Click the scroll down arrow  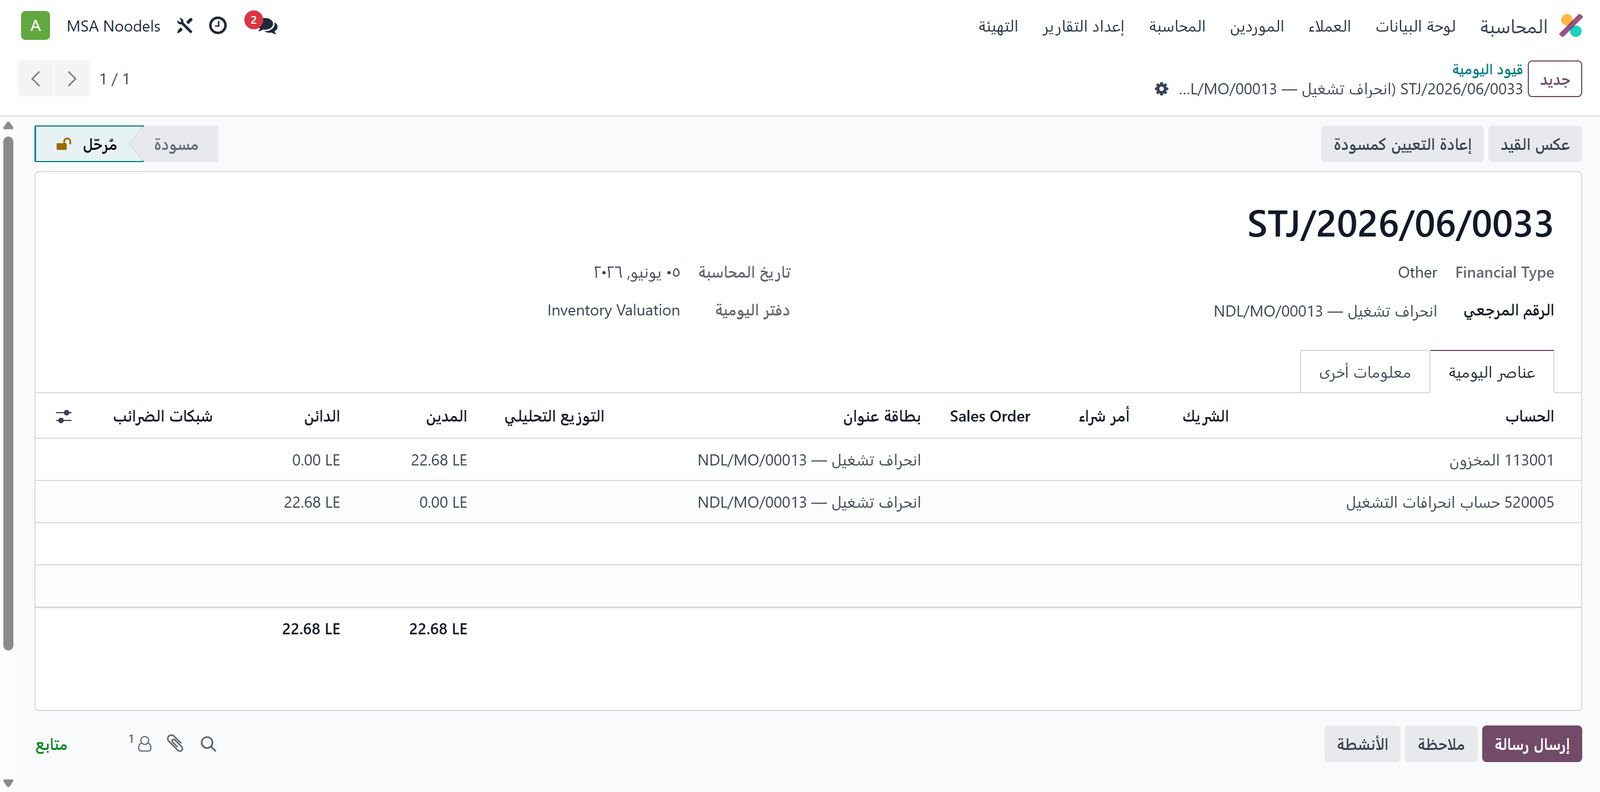[8, 783]
